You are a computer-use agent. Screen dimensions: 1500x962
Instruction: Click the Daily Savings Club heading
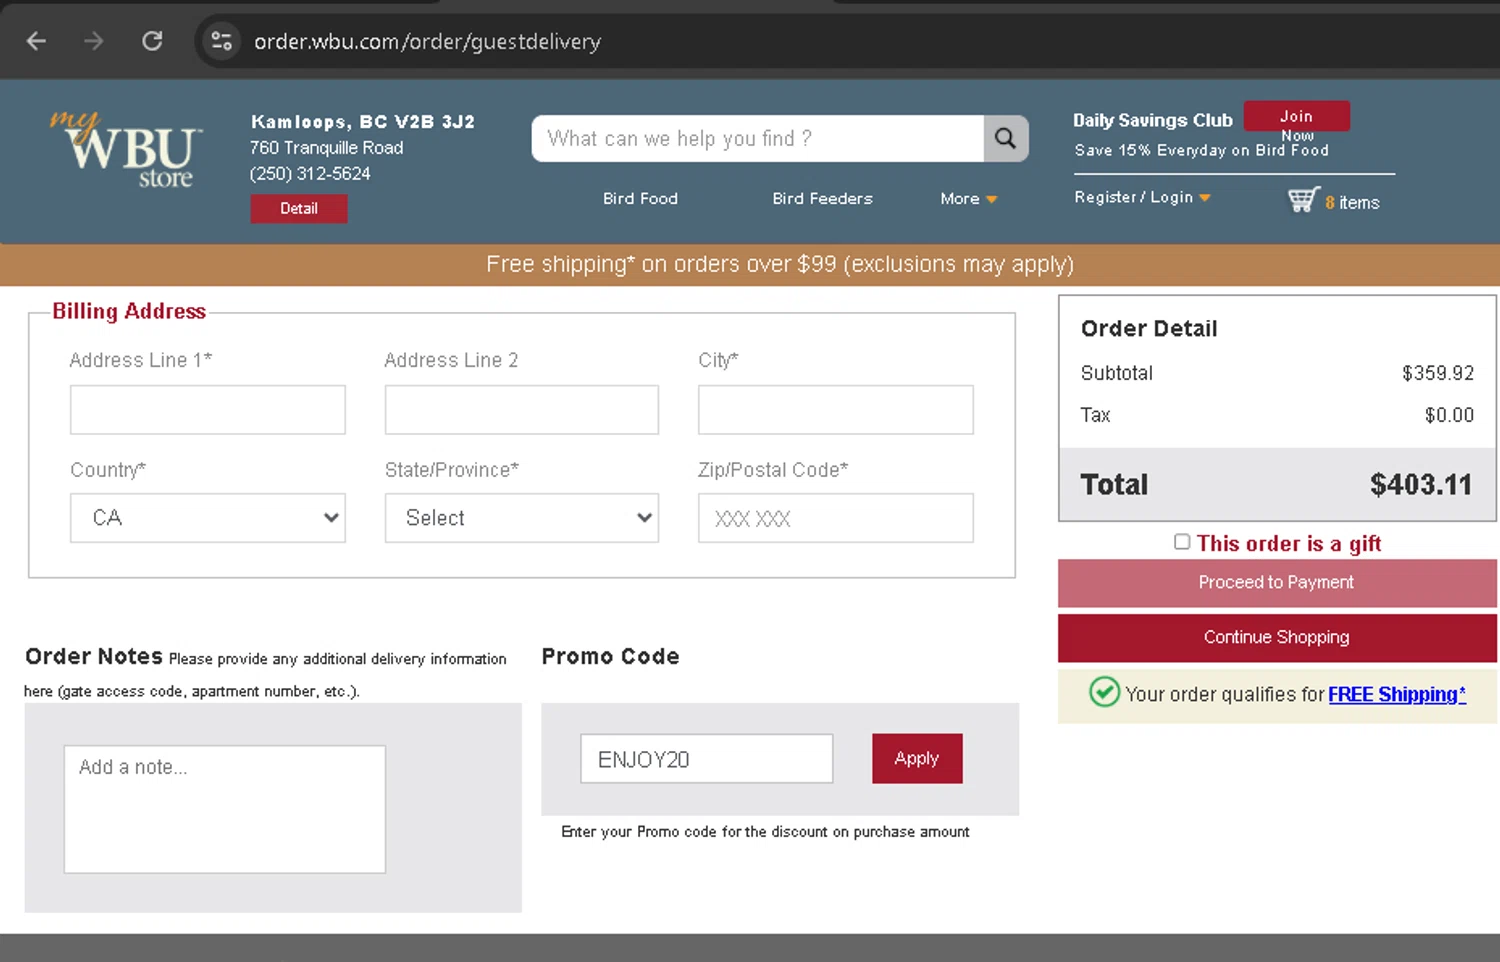point(1153,120)
